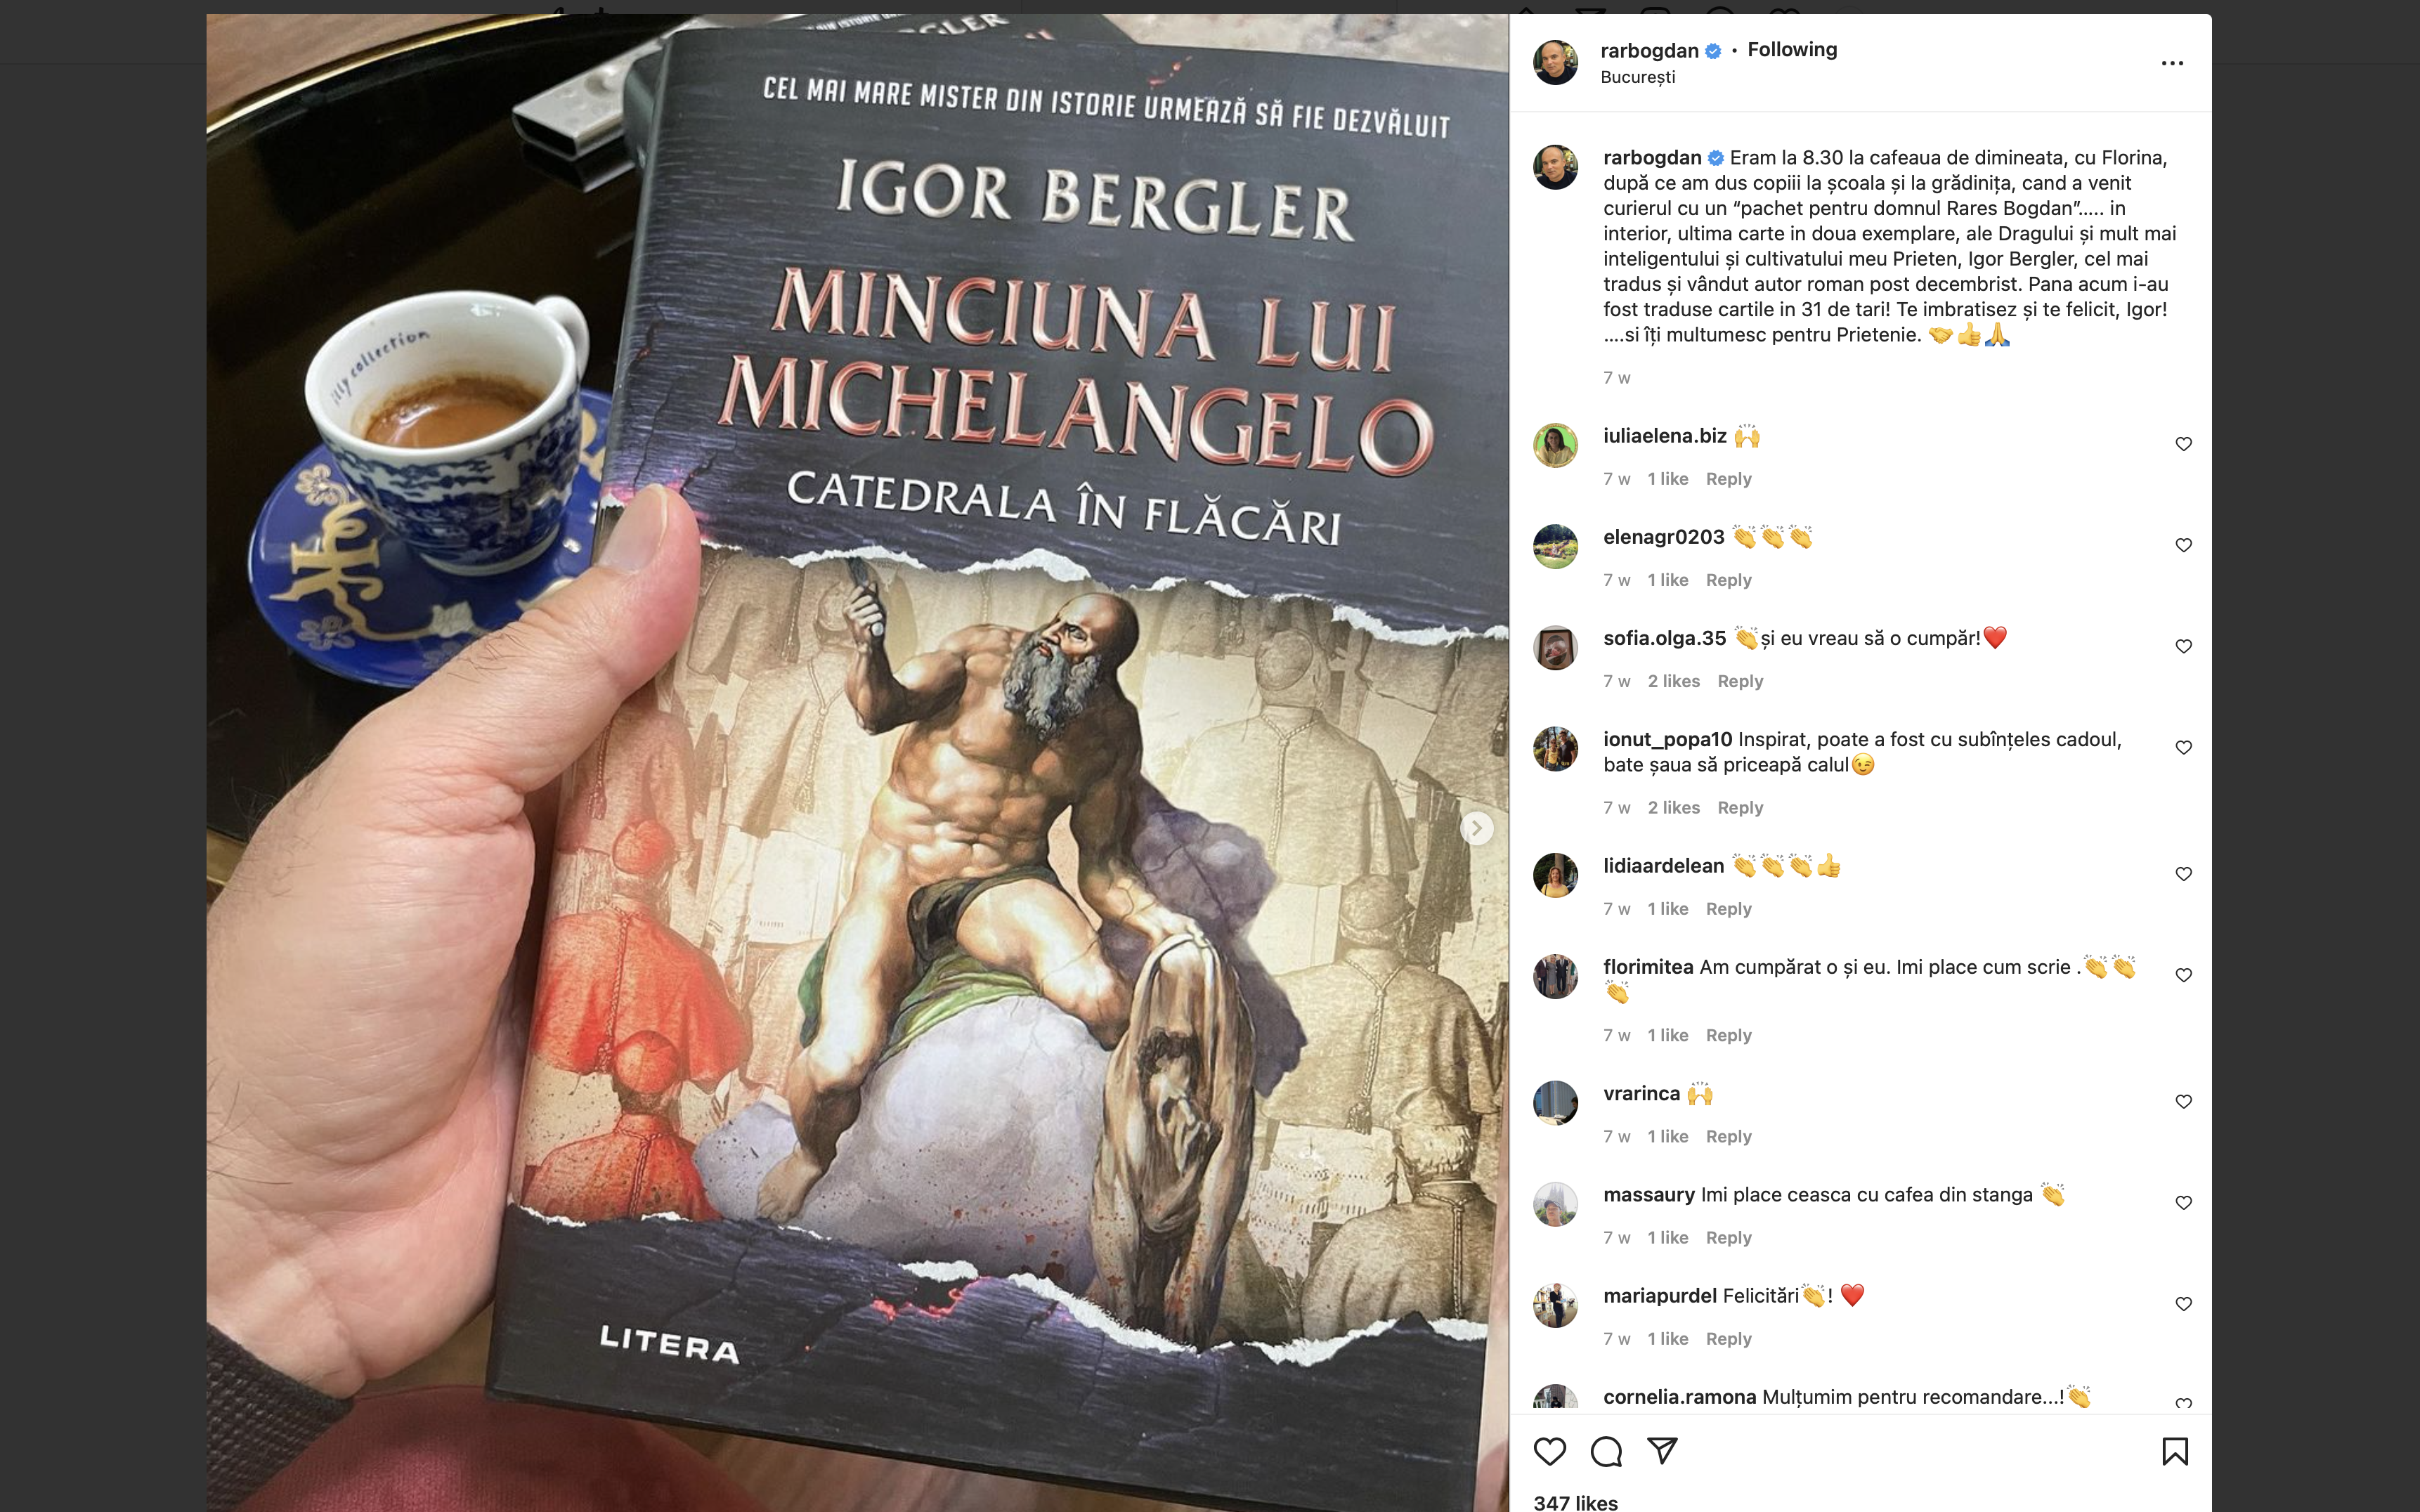Viewport: 2420px width, 1512px height.
Task: Open the București location link
Action: click(x=1637, y=77)
